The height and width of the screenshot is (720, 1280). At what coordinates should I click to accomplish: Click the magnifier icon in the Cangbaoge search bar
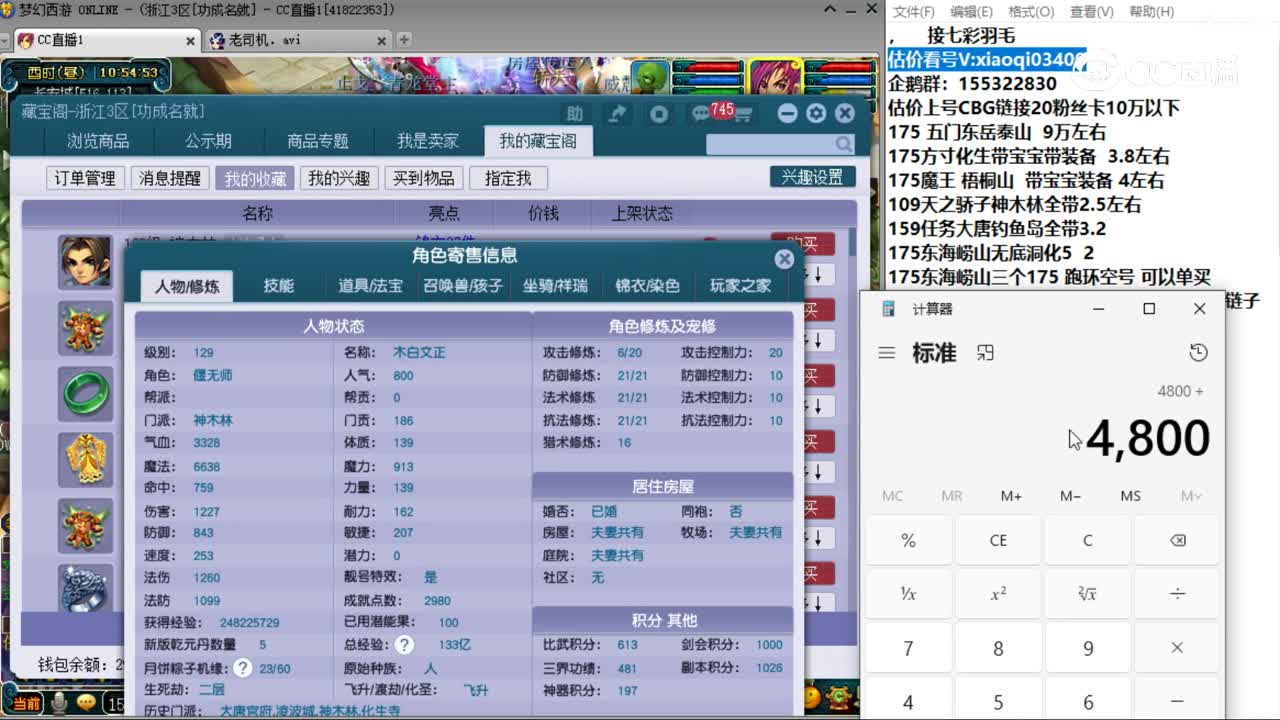[843, 144]
